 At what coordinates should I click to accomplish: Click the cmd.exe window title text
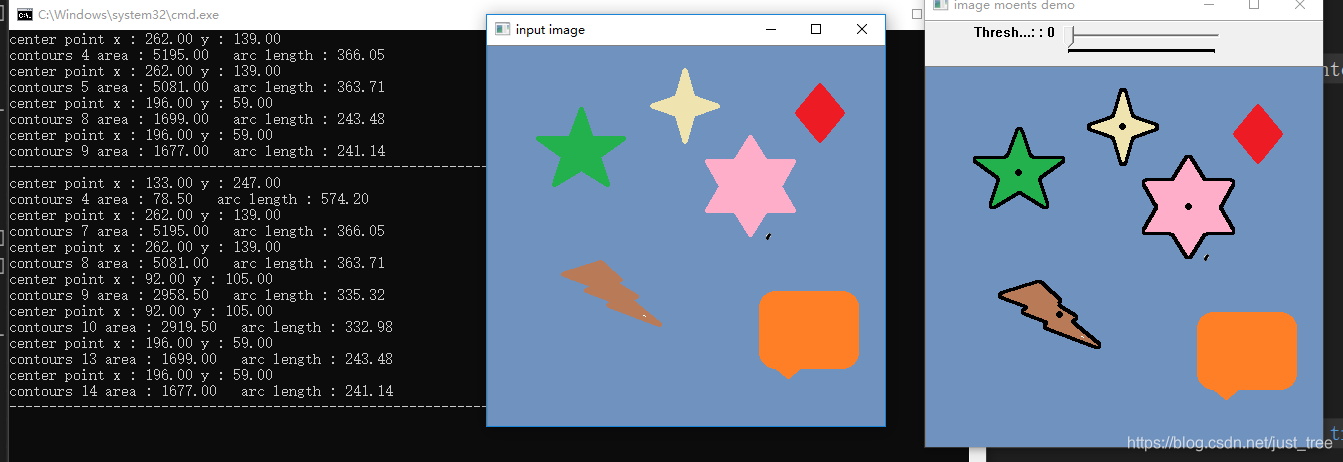pyautogui.click(x=129, y=15)
